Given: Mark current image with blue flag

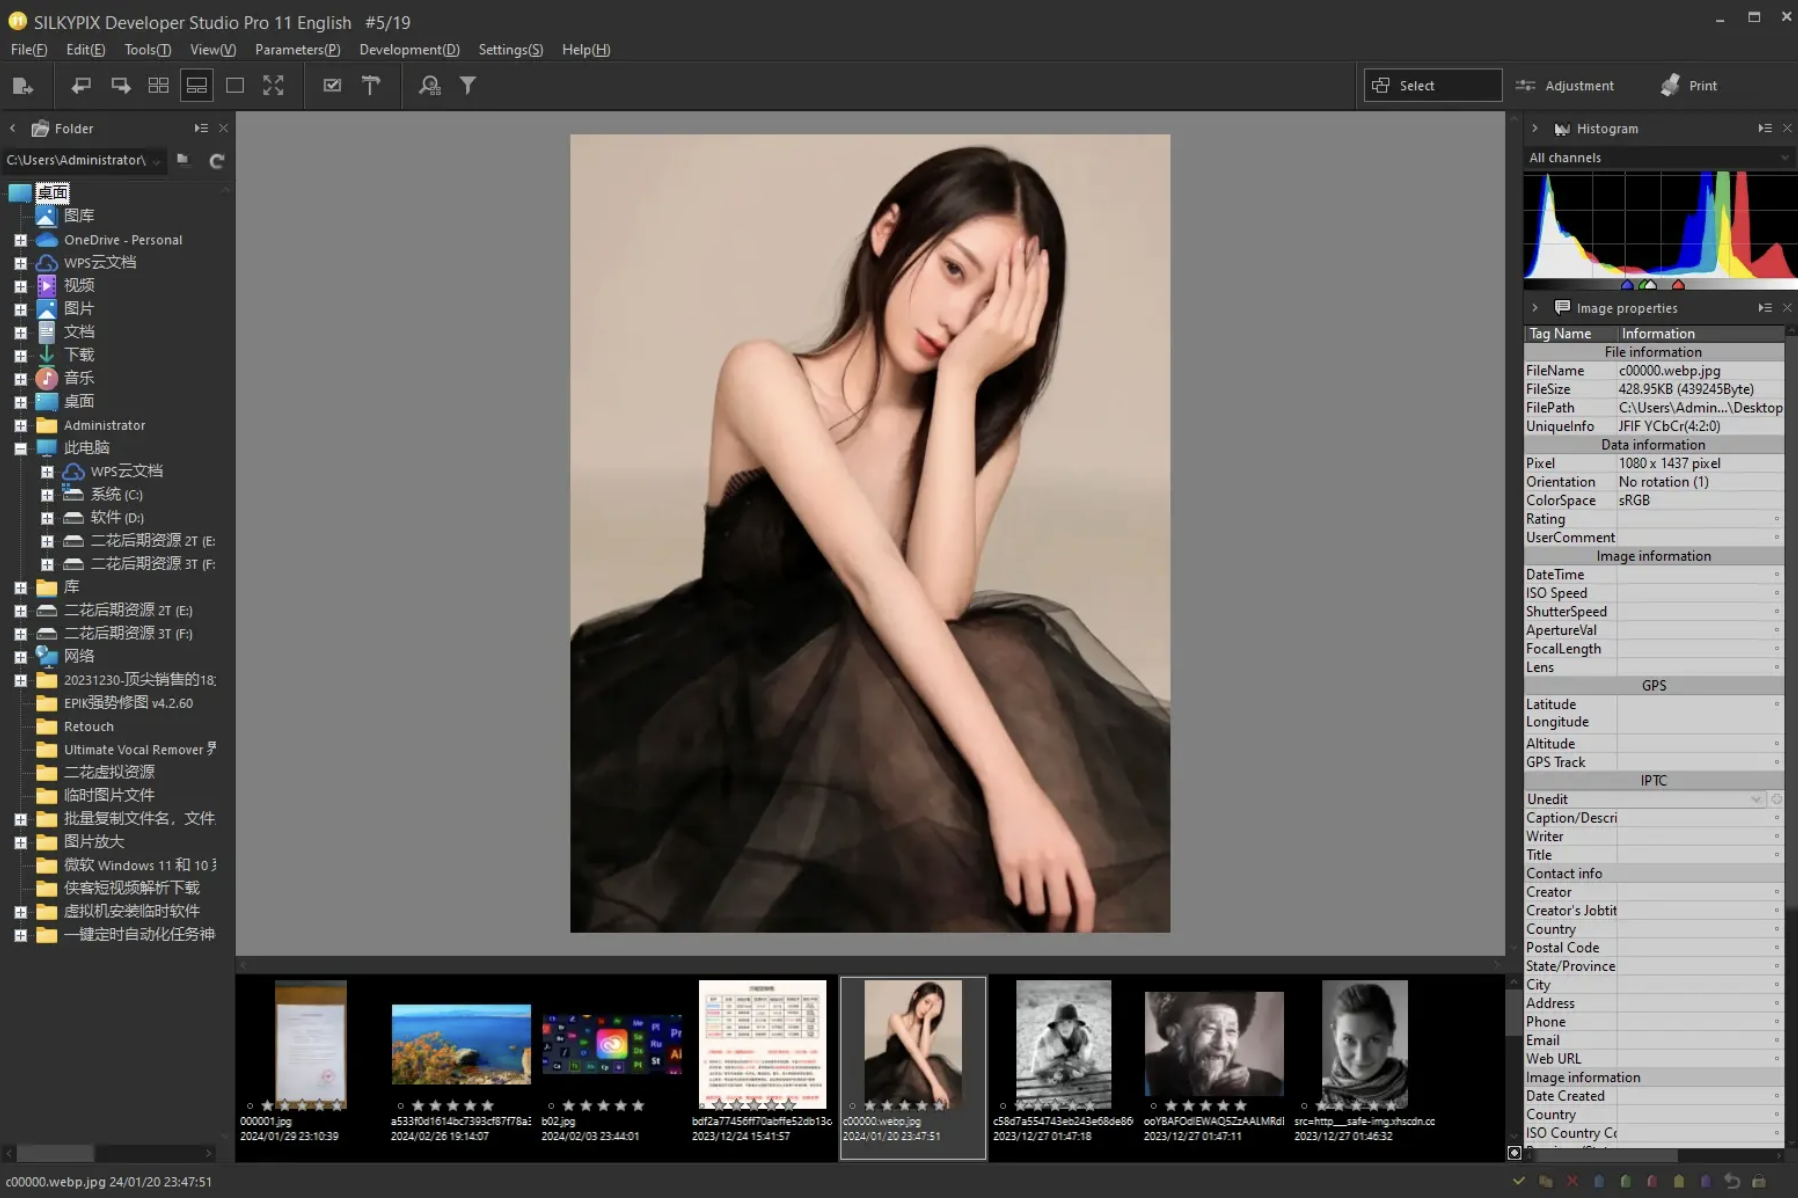Looking at the screenshot, I should click(x=1599, y=1182).
